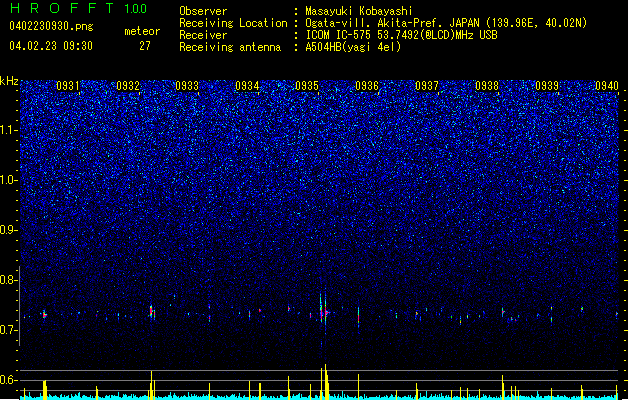Click the tallest yellow intensity spike

pos(325,382)
